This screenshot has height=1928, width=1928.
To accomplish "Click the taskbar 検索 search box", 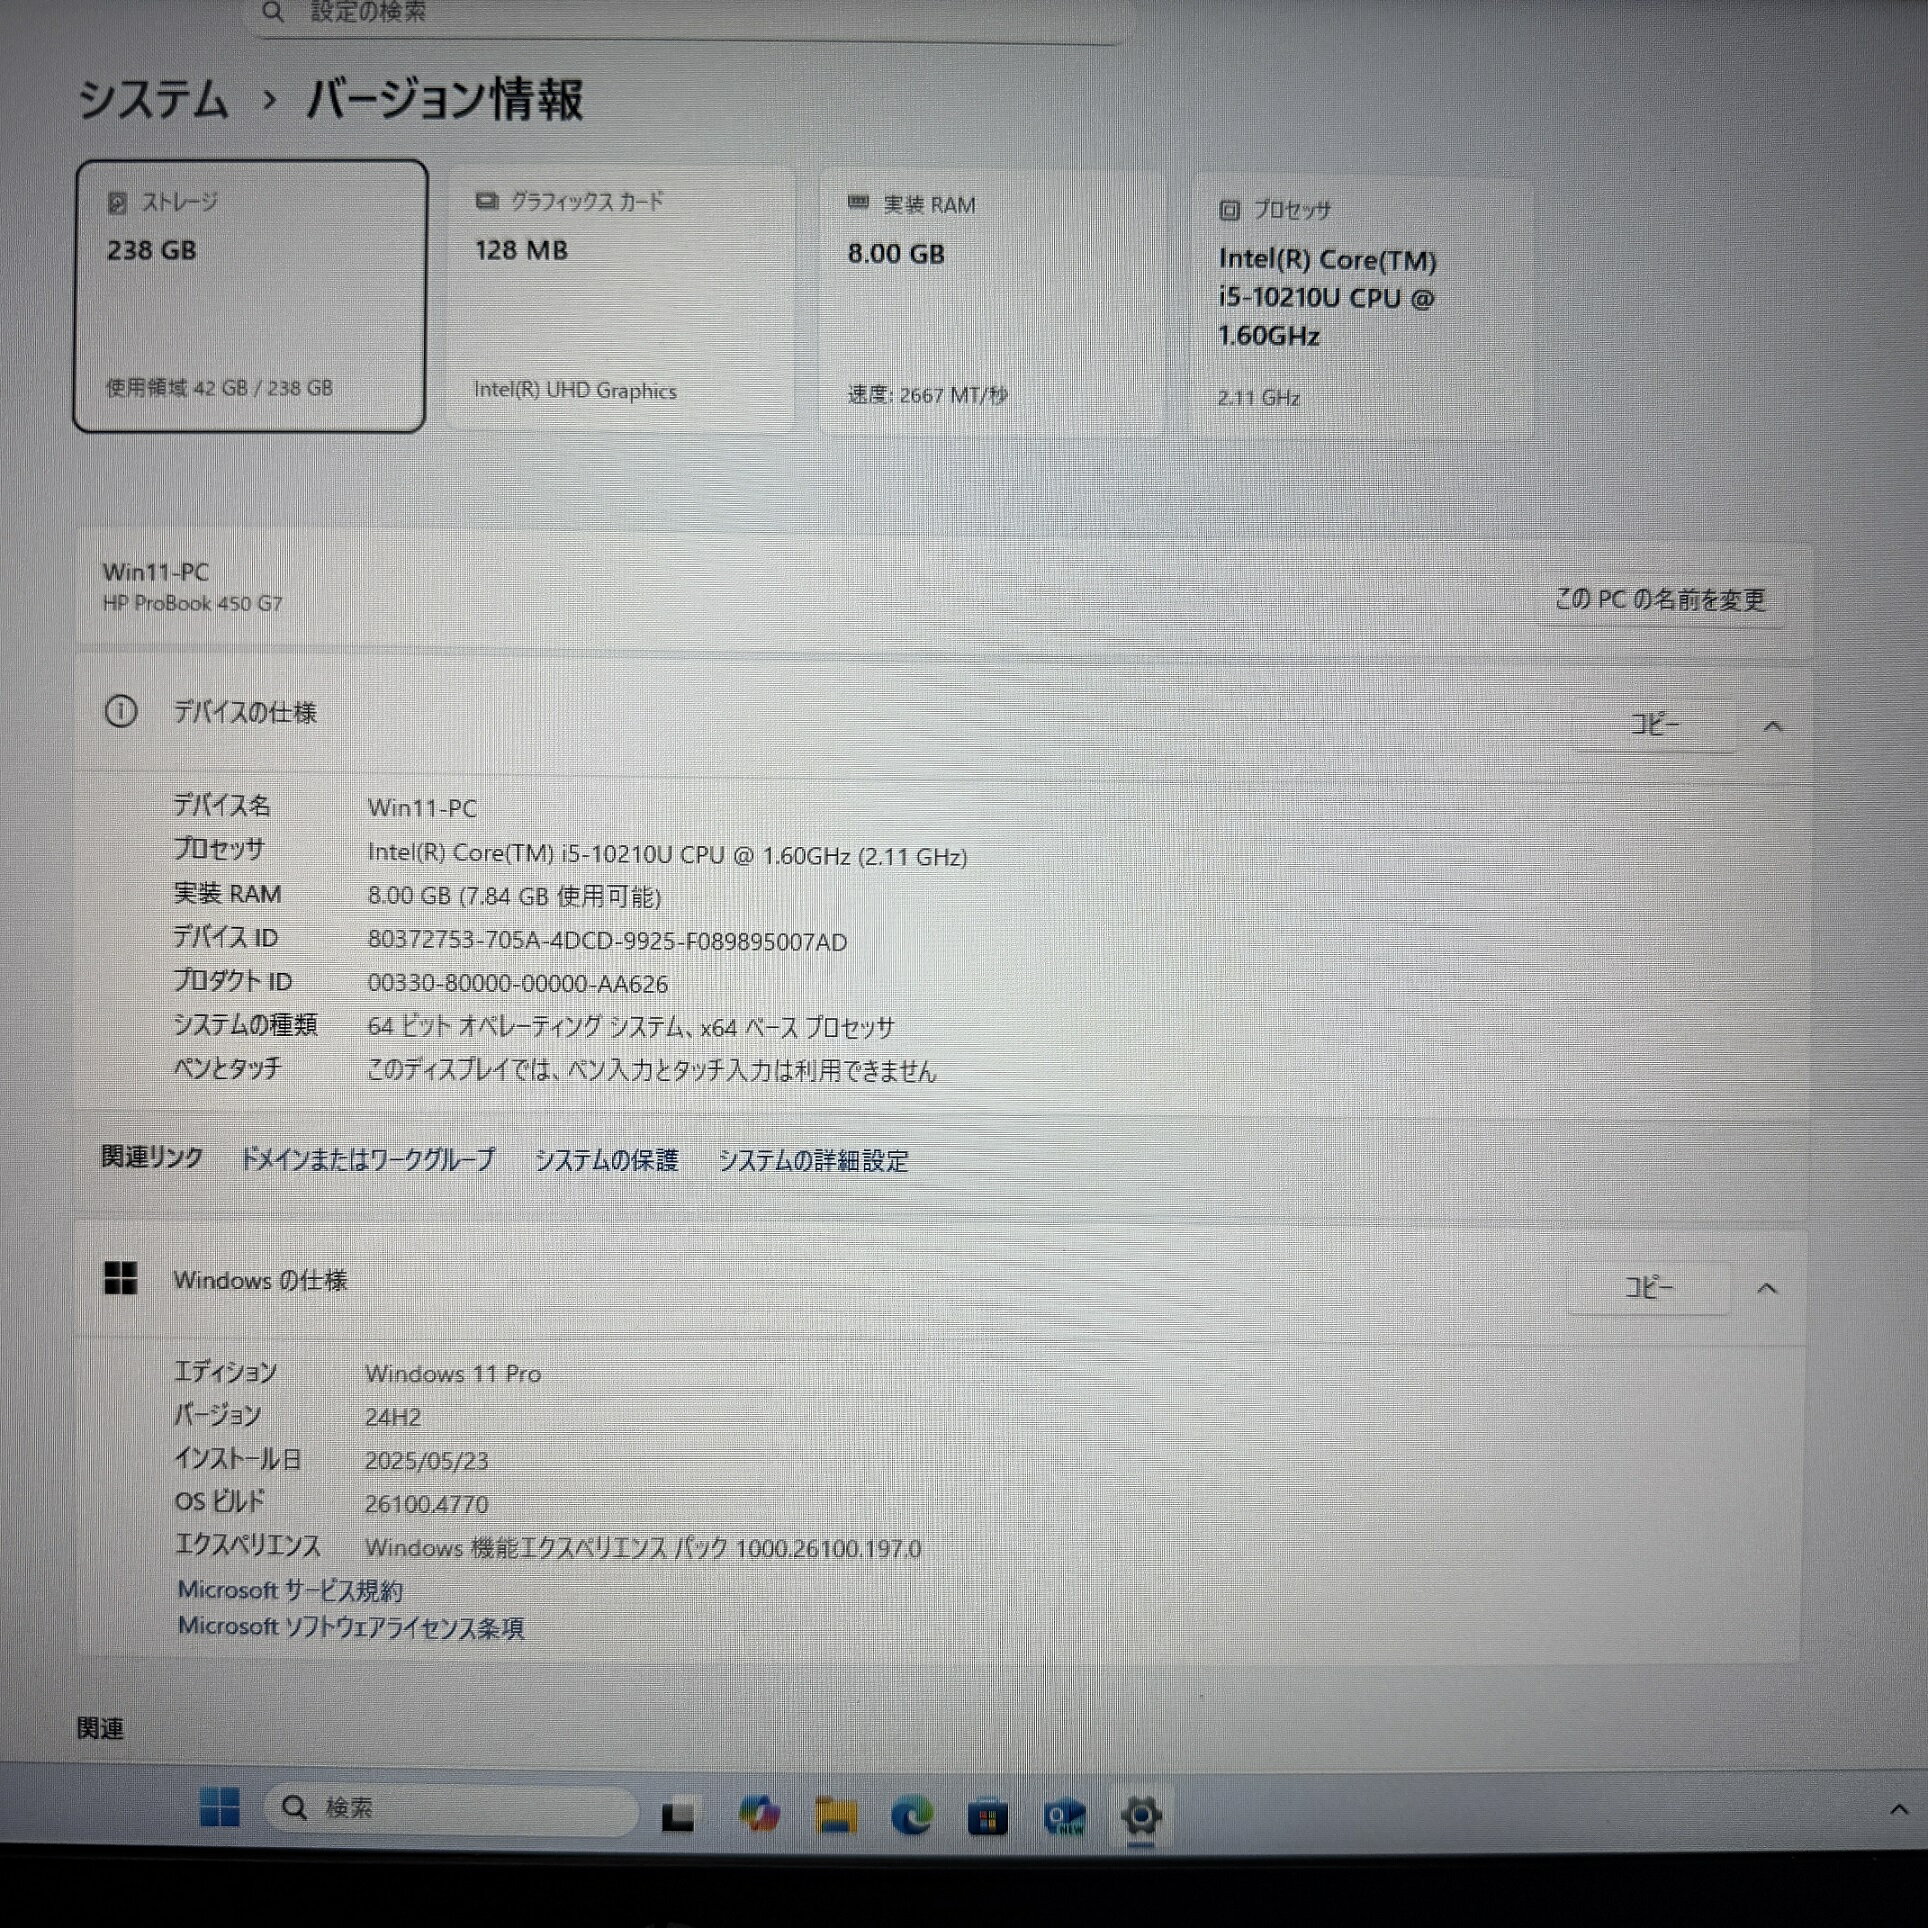I will (x=450, y=1808).
